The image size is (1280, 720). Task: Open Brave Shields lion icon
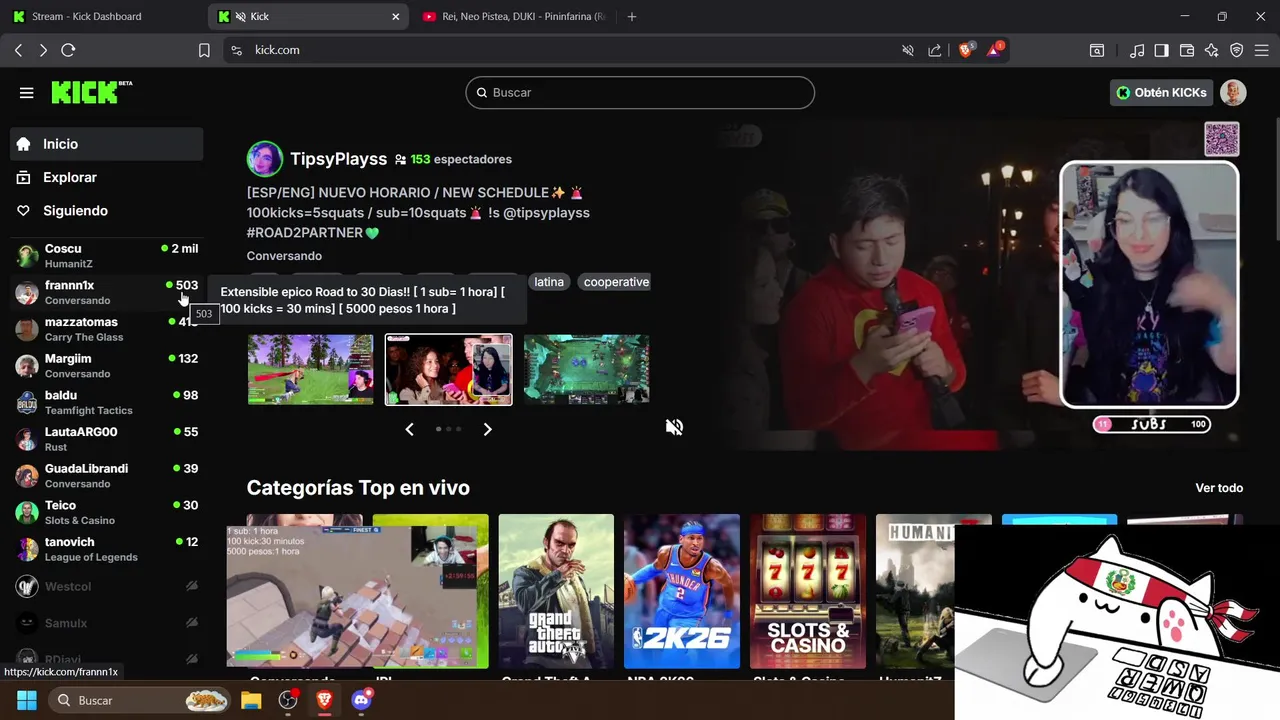point(966,50)
